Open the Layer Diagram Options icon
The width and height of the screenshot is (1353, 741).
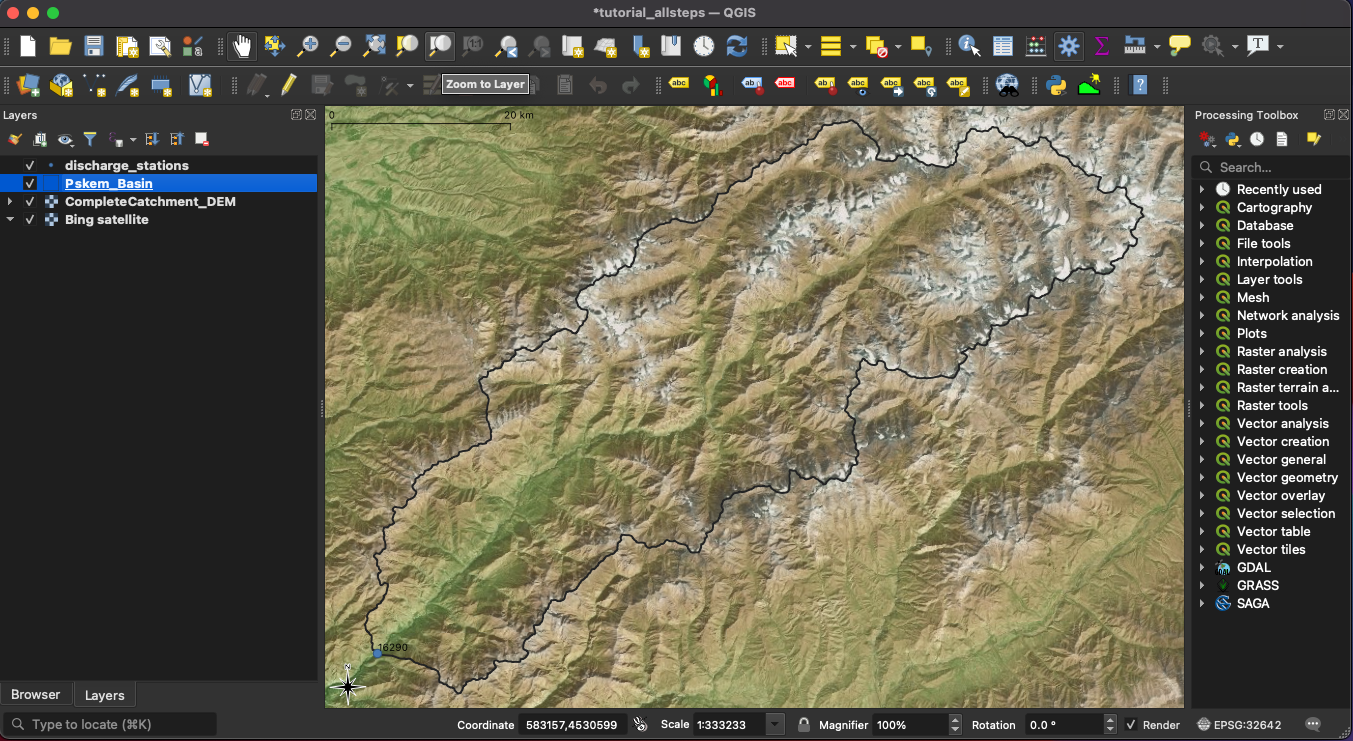coord(711,85)
